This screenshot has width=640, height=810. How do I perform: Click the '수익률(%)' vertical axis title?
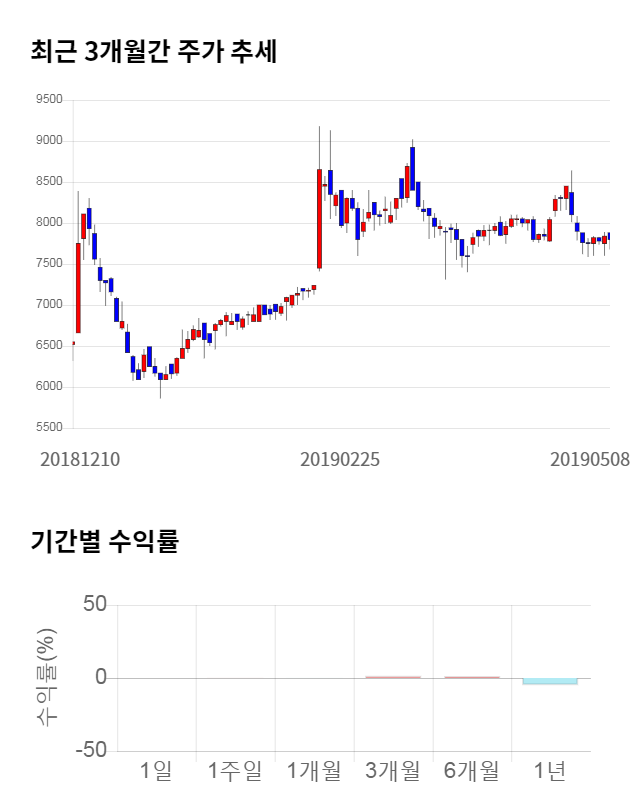[x=47, y=678]
